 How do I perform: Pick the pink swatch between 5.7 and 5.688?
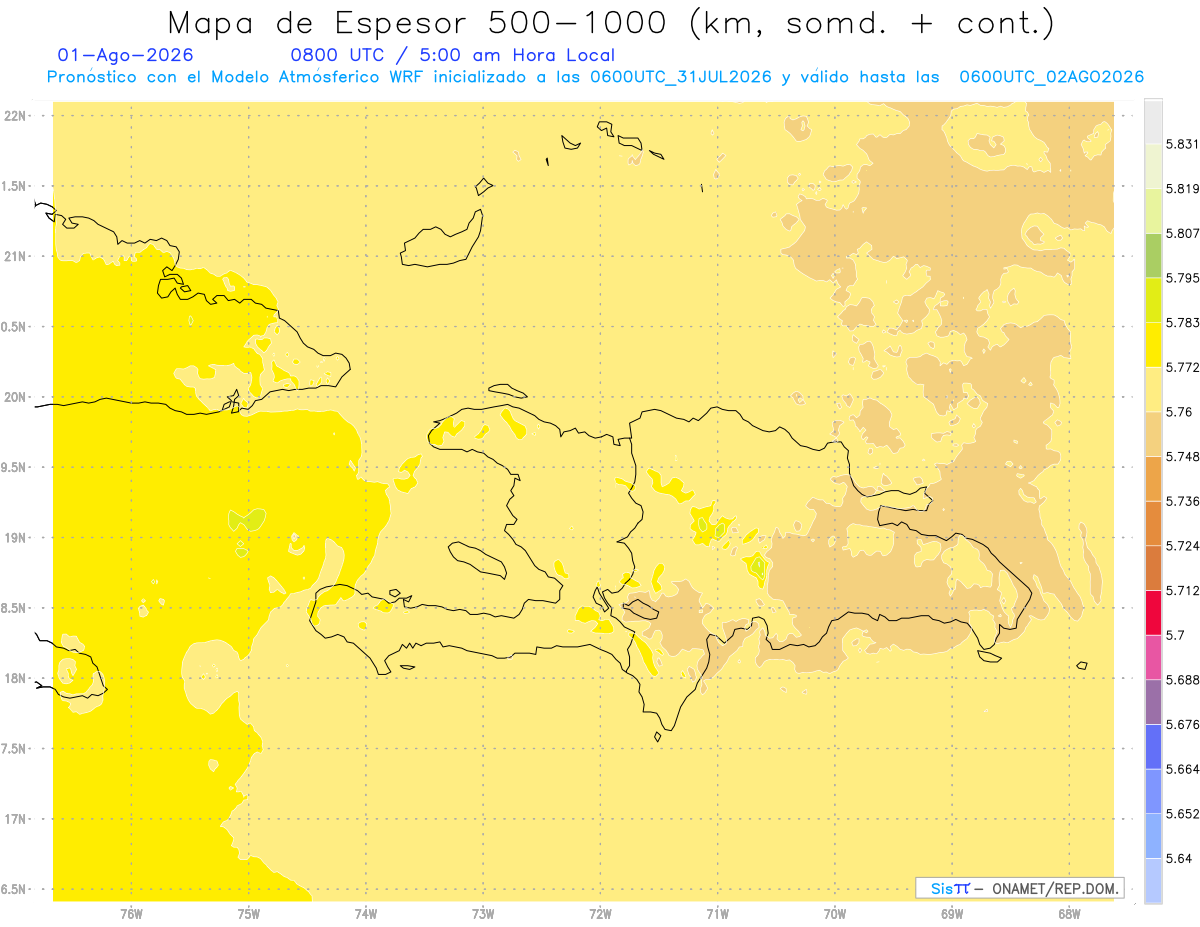1153,657
